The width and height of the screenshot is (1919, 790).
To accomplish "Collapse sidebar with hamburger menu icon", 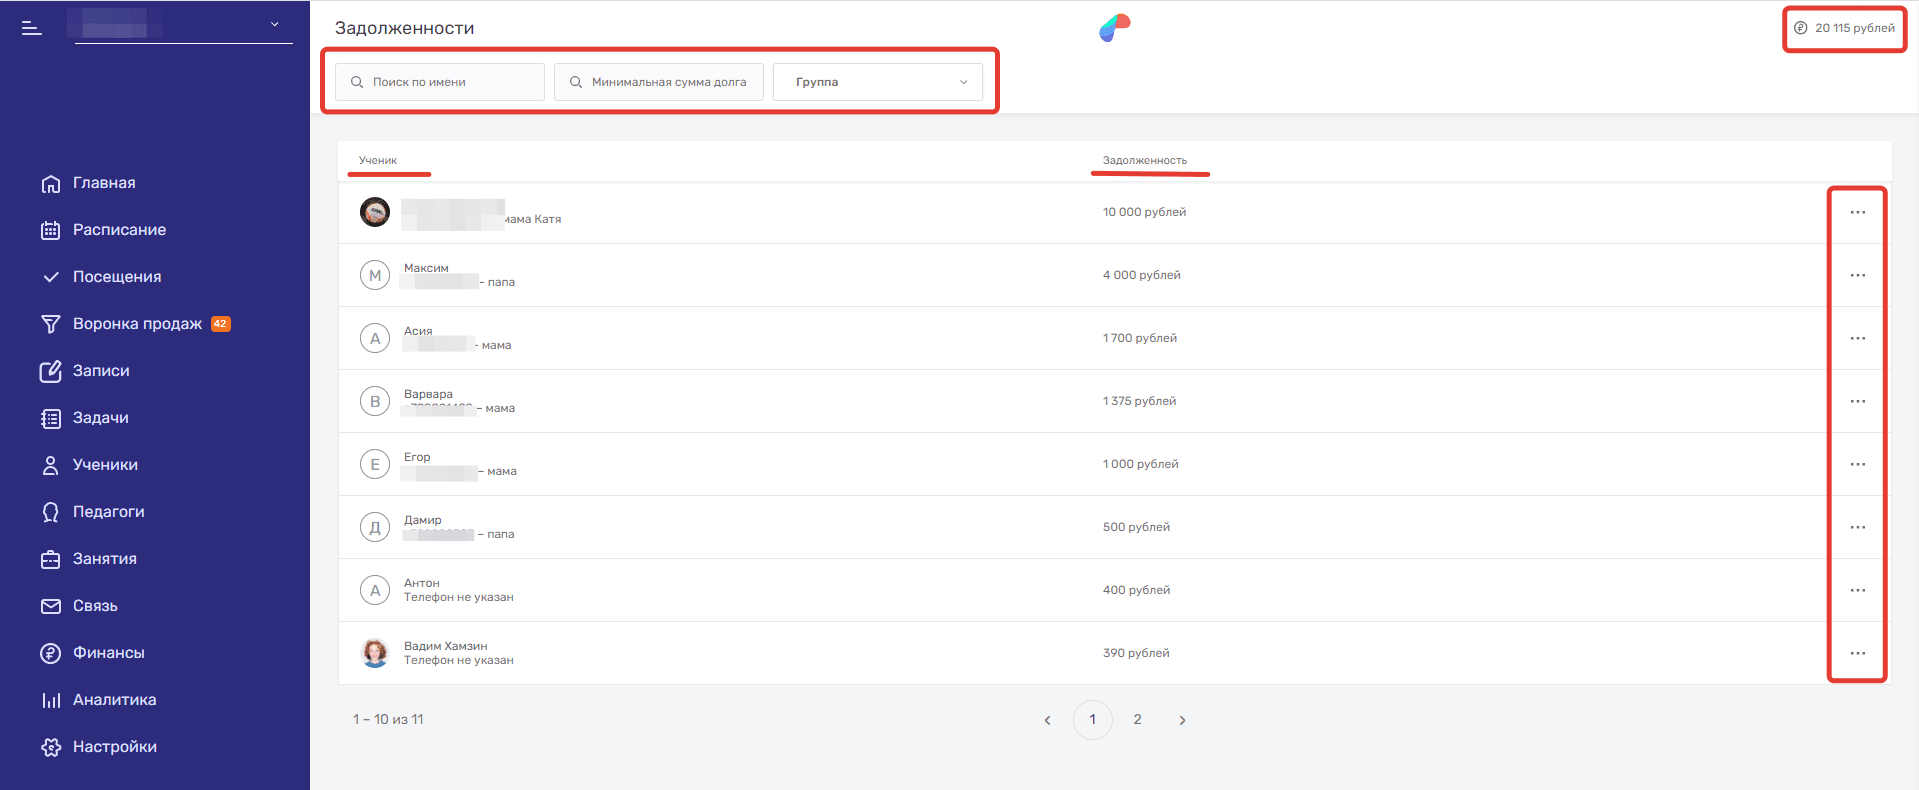I will point(32,28).
